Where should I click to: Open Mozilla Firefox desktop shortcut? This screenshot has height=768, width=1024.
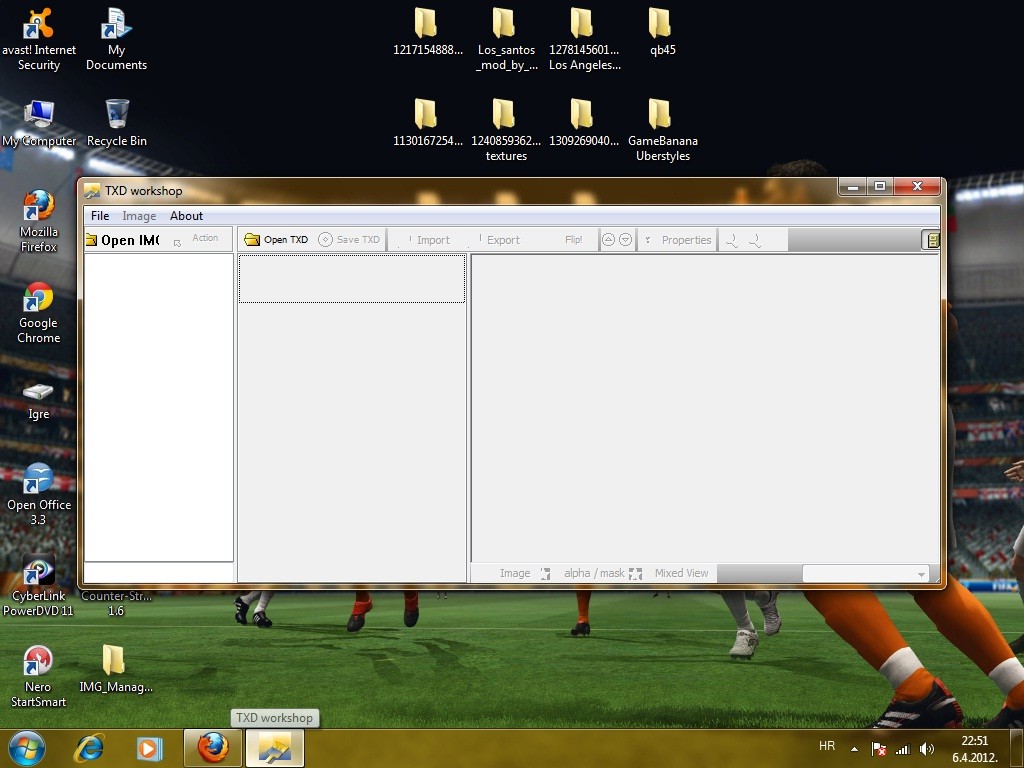click(38, 220)
